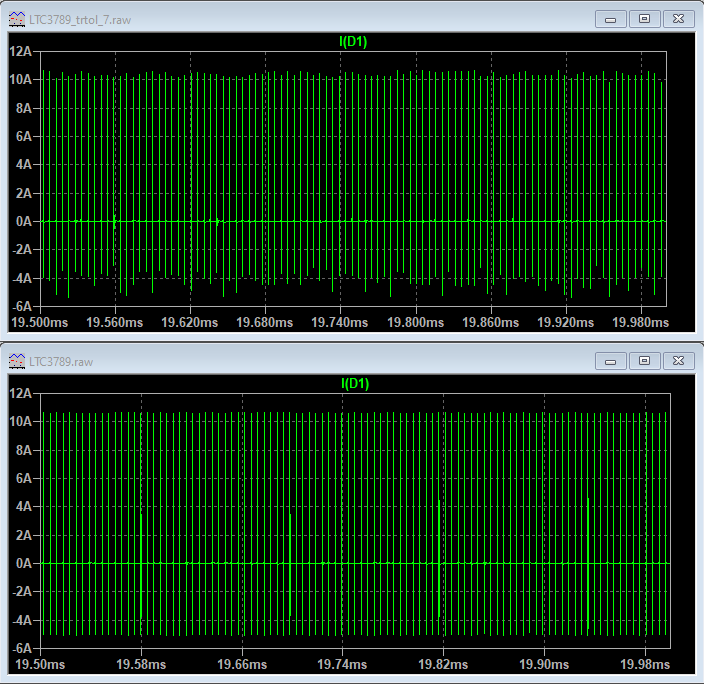Image resolution: width=704 pixels, height=684 pixels.
Task: Click the 19.680ms time axis label
Action: click(264, 322)
